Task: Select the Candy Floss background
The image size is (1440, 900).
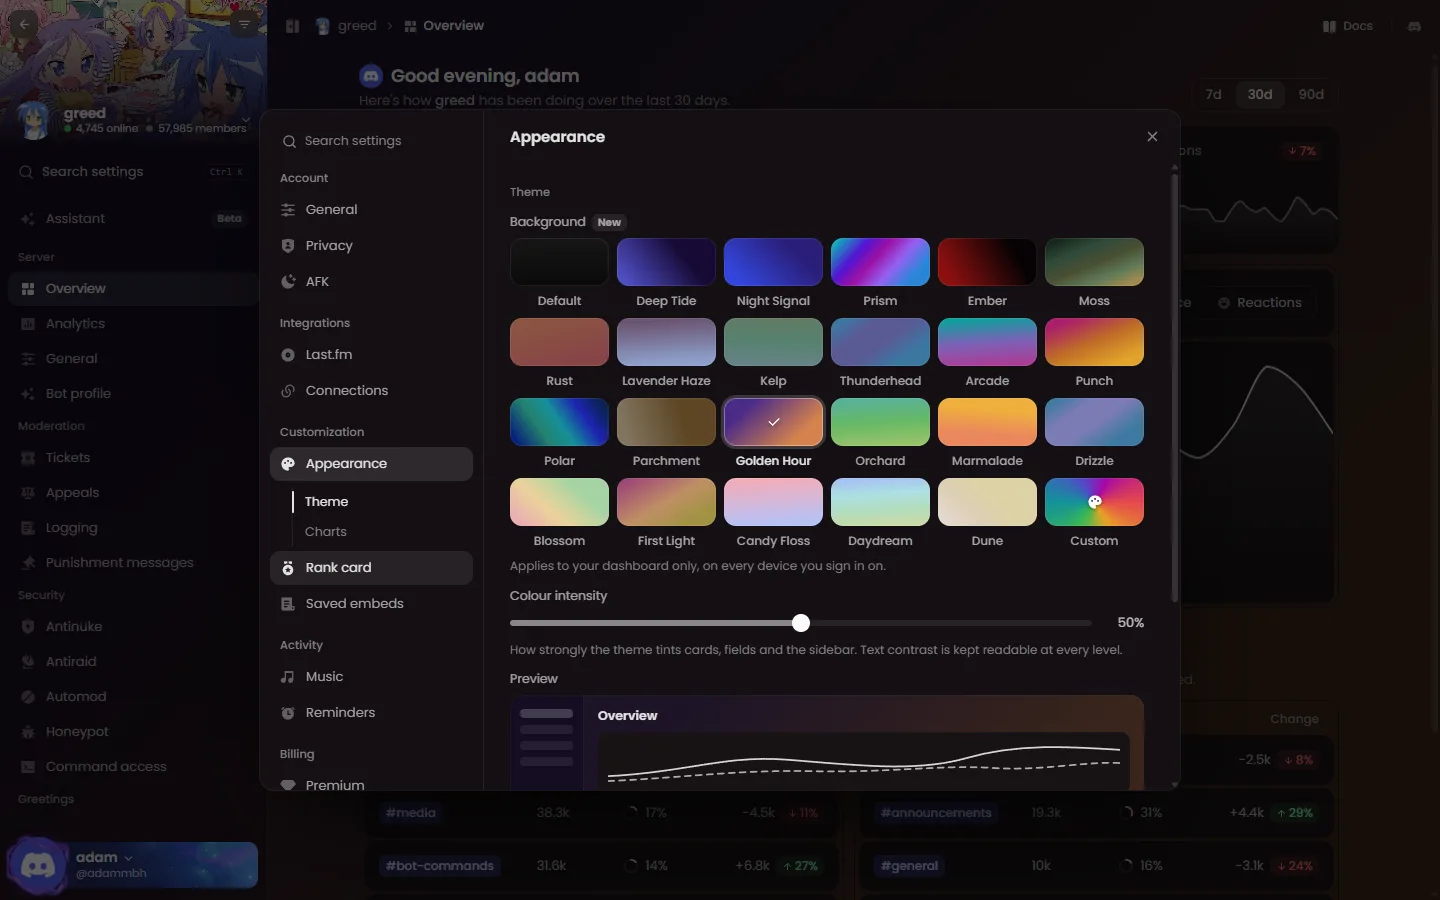Action: click(x=773, y=502)
